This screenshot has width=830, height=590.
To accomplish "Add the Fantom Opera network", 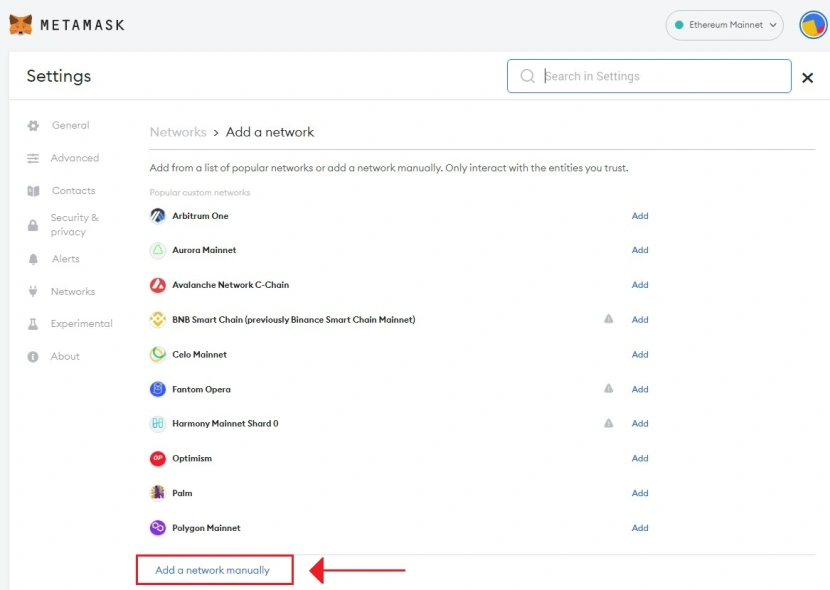I will click(x=640, y=389).
